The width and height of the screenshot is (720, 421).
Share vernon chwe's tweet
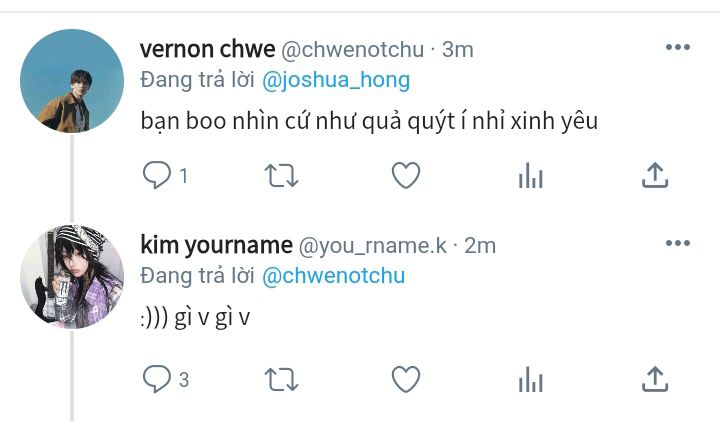tap(655, 175)
